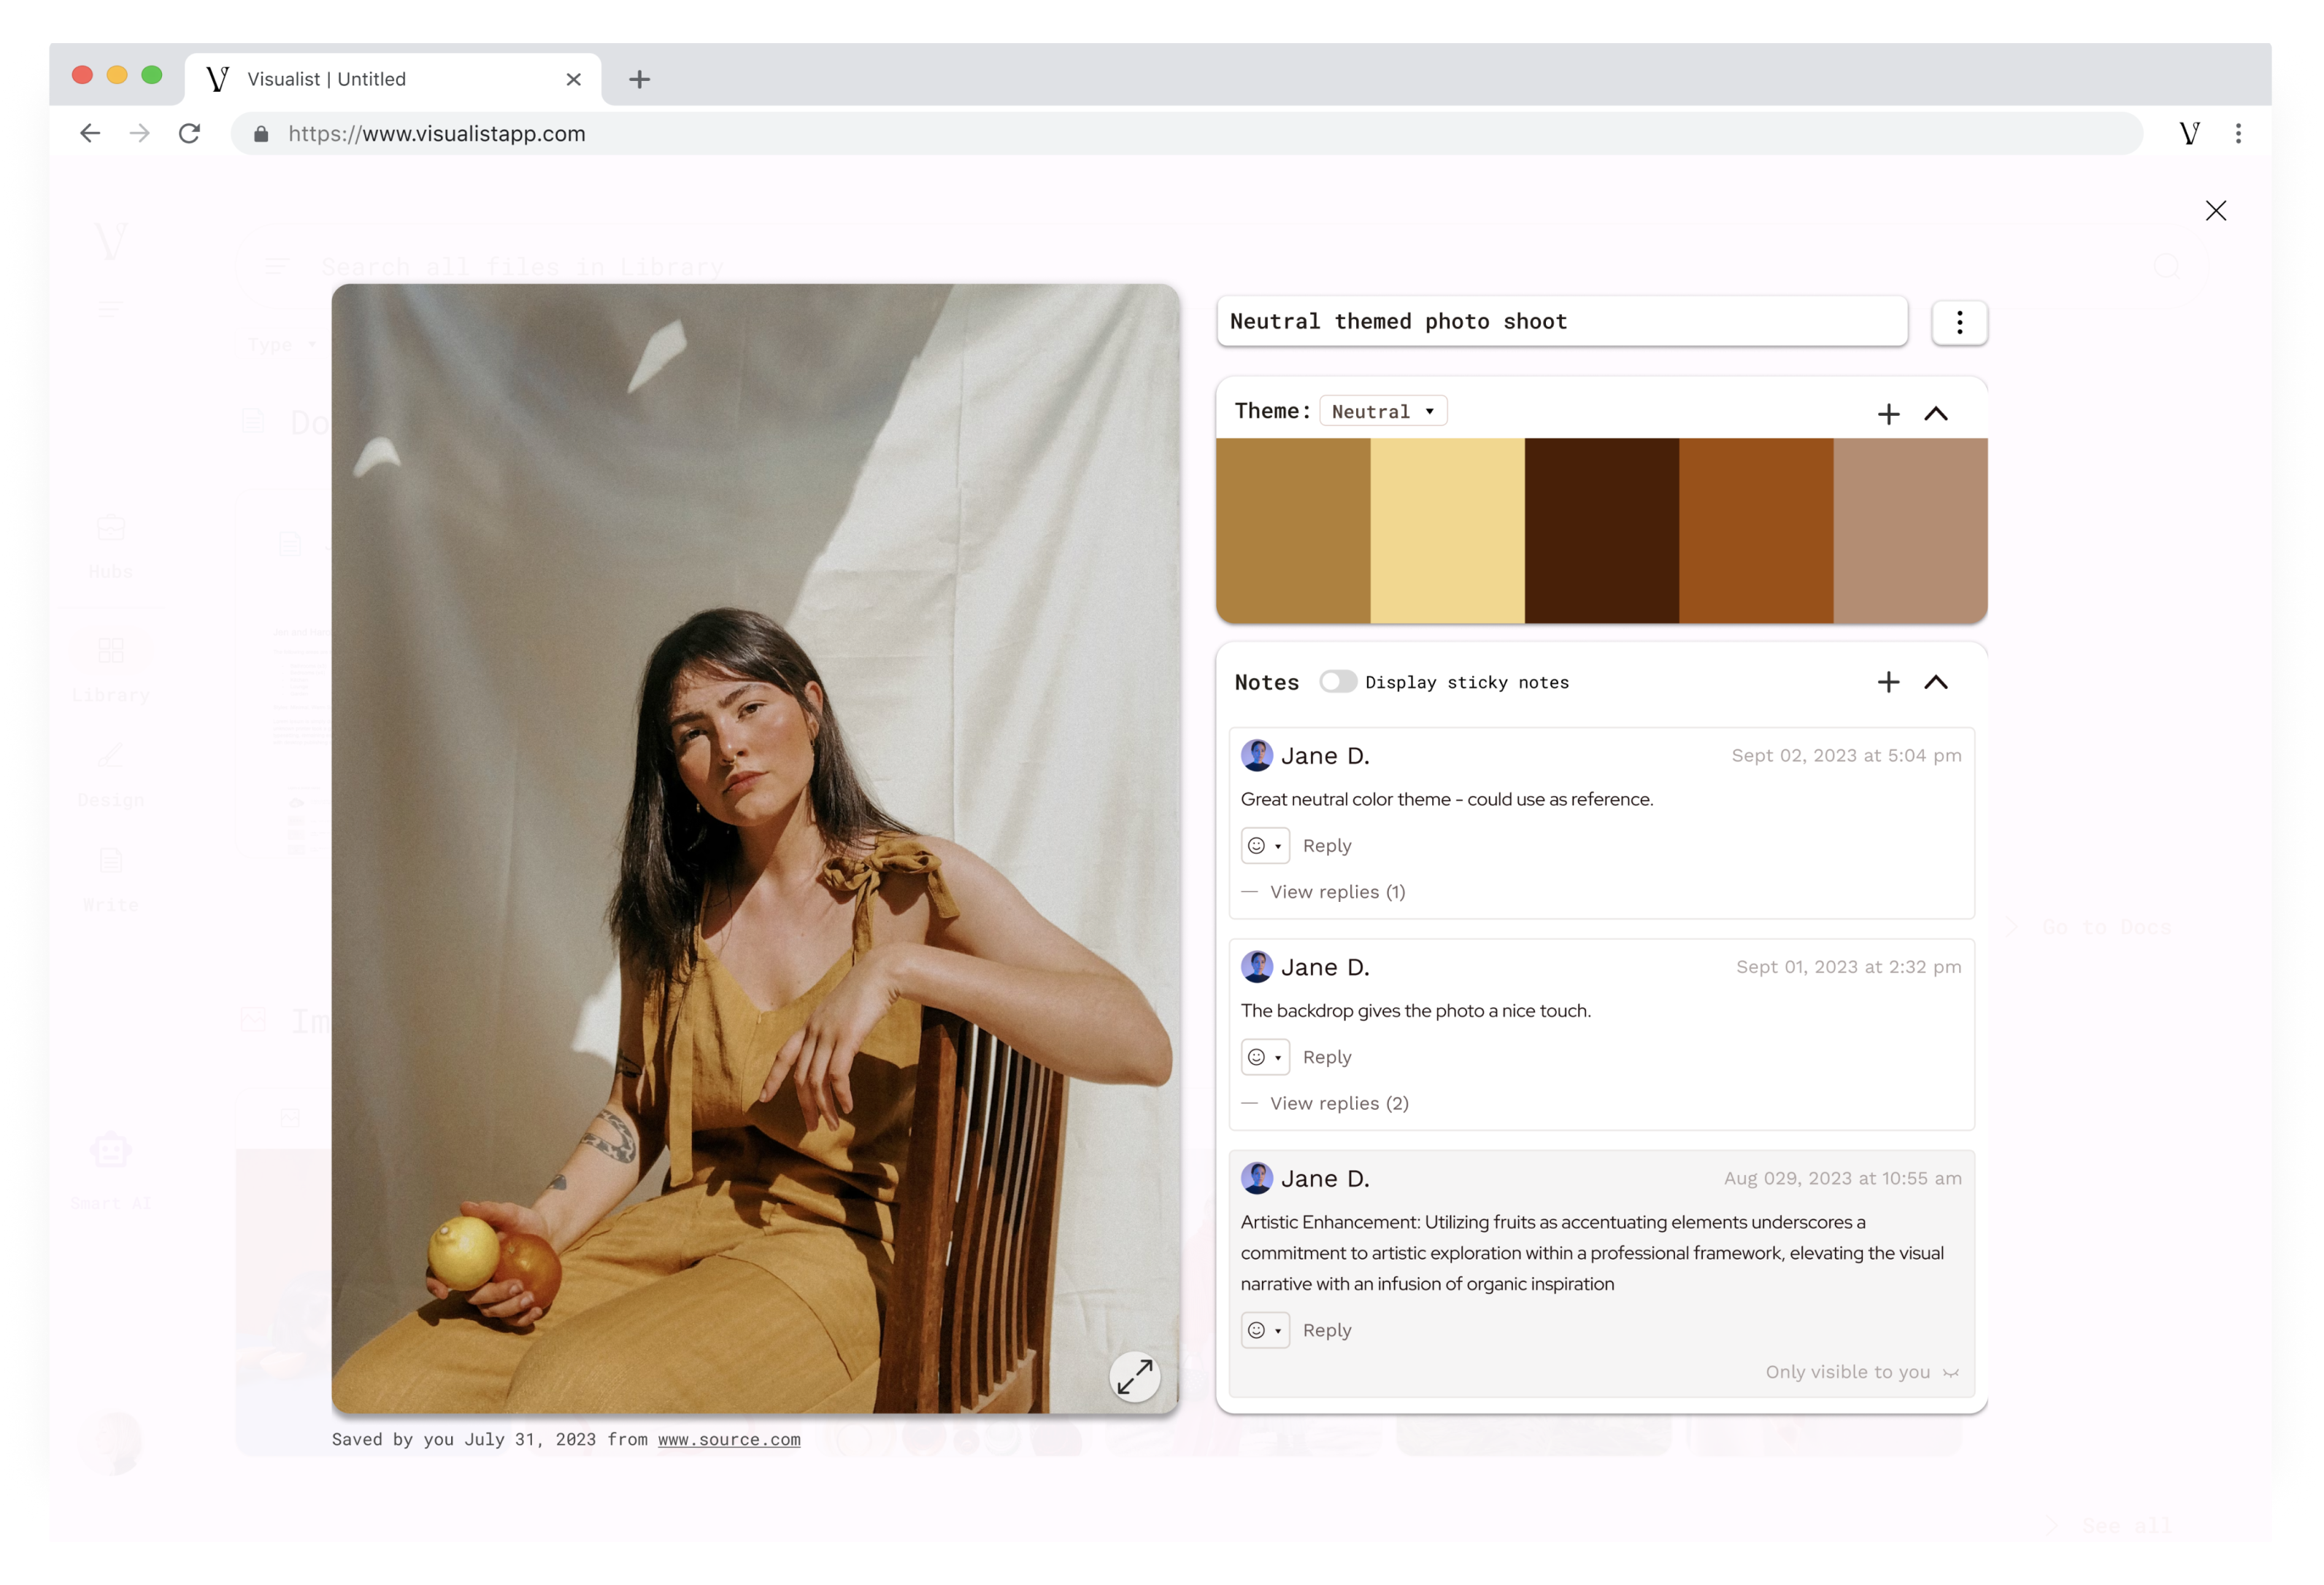The height and width of the screenshot is (1585, 2324).
Task: Close the image detail overlay
Action: 2215,210
